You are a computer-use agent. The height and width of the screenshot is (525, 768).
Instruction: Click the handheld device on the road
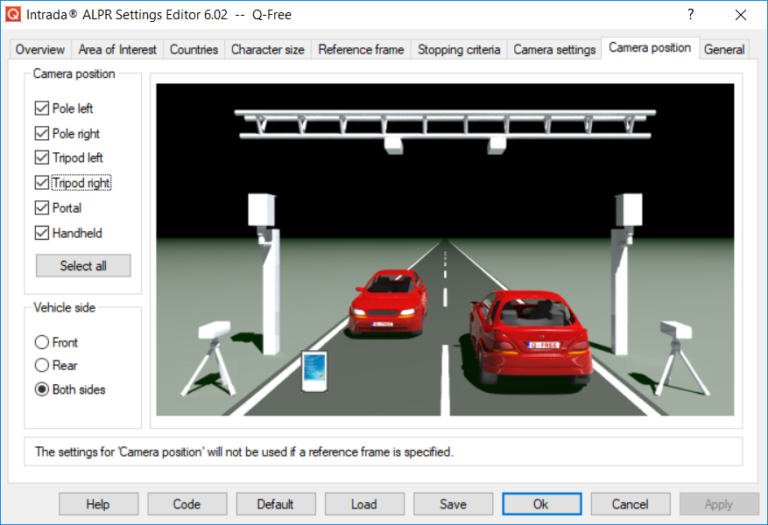pos(314,370)
